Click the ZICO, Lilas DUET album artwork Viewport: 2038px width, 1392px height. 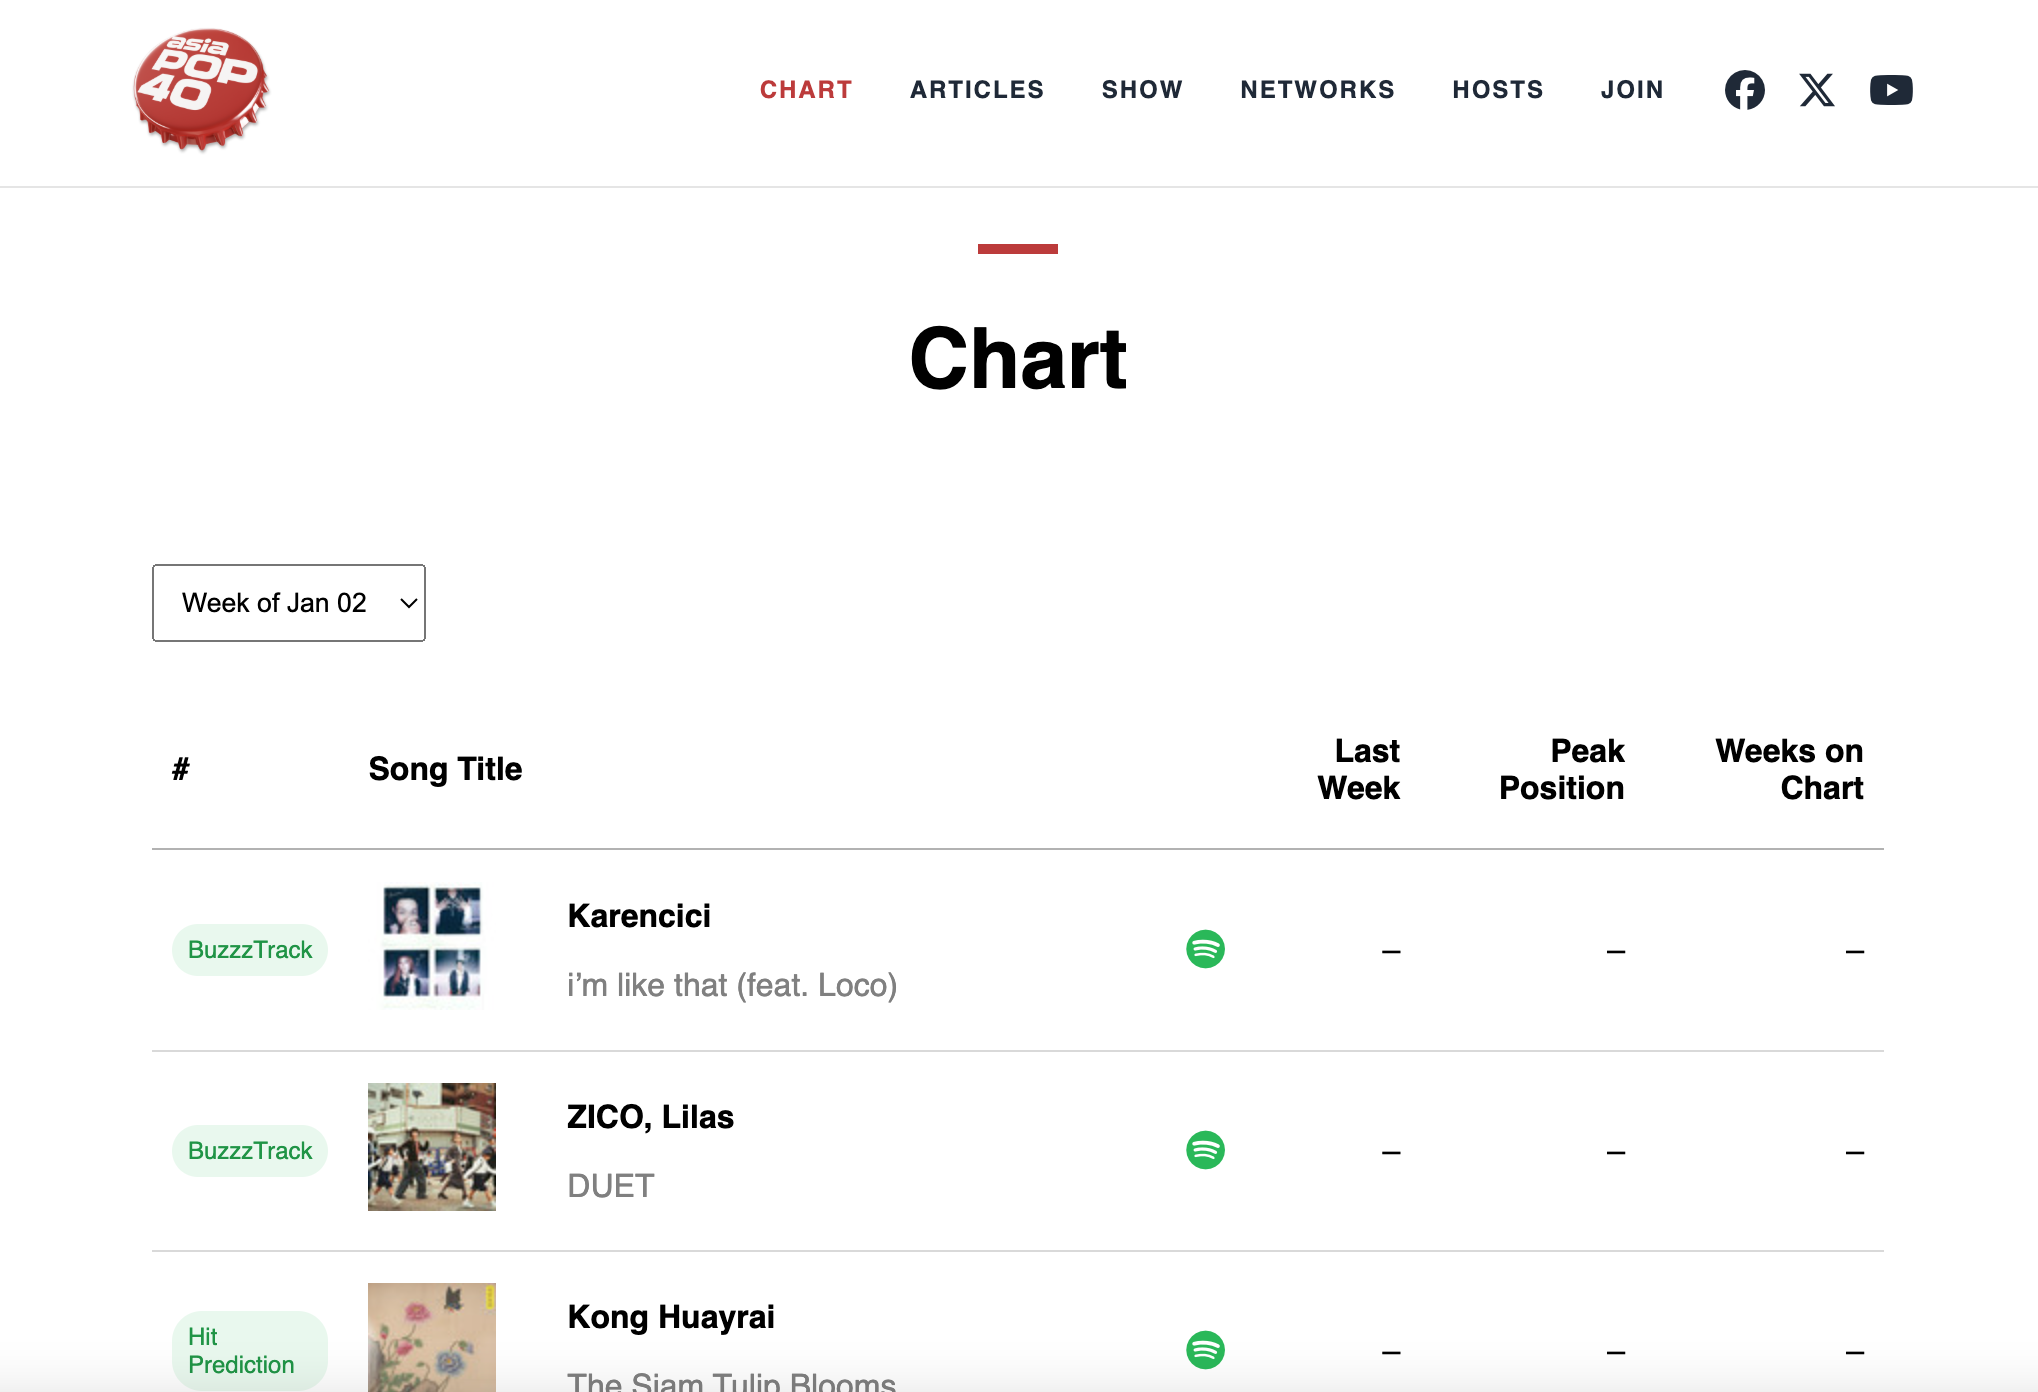point(432,1147)
